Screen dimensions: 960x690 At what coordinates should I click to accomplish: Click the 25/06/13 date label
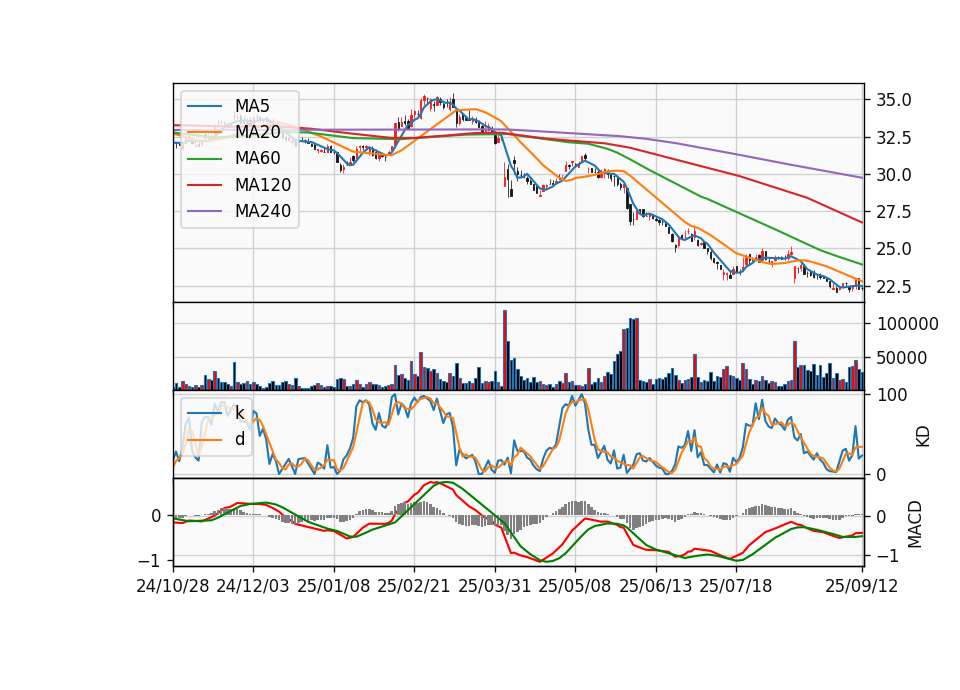(x=656, y=586)
